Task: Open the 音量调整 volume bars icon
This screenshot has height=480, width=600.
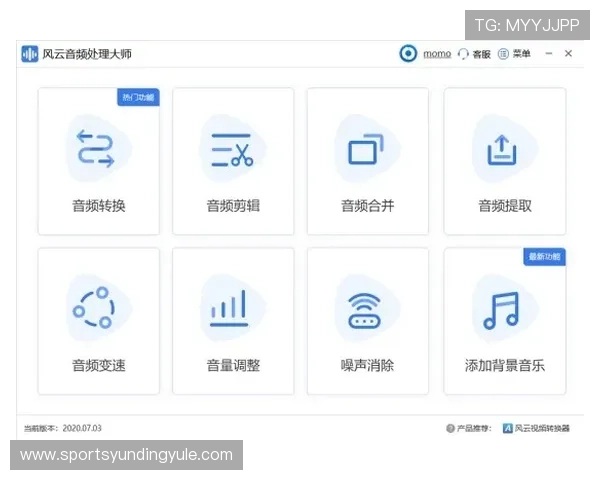Action: [229, 308]
